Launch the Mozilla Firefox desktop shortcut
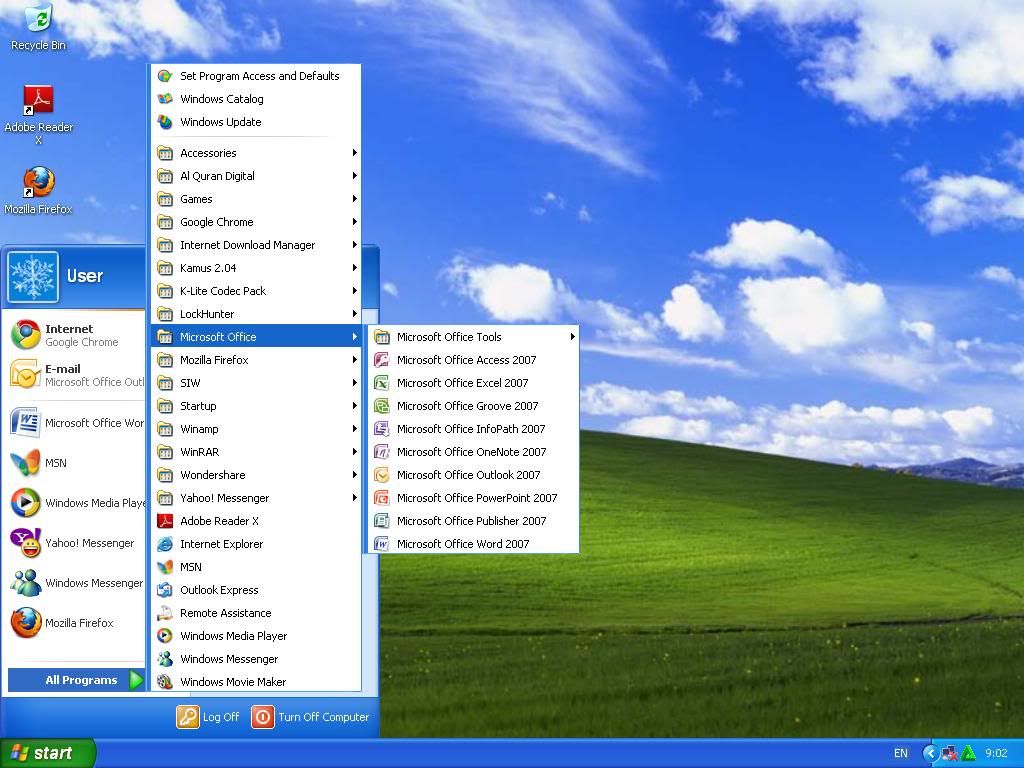 39,182
